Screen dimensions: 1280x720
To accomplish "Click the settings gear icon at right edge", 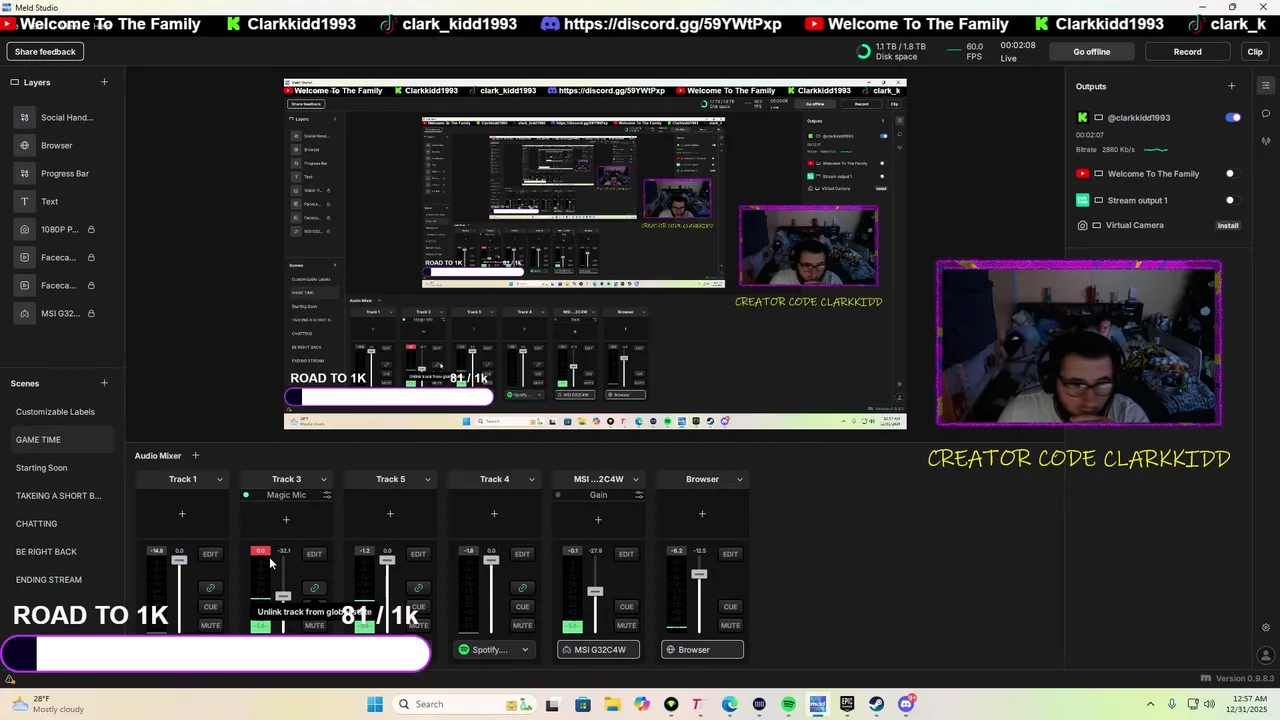I will pos(1266,628).
